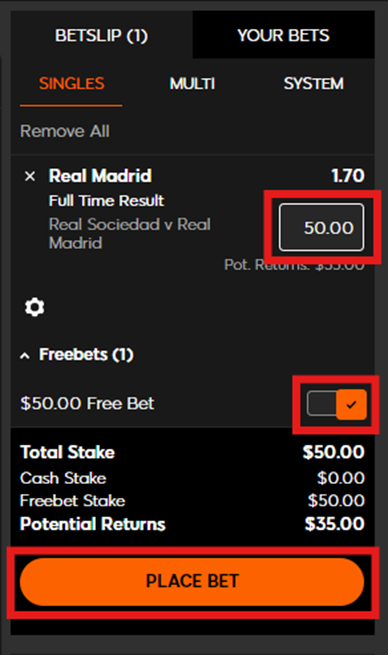Click the stake input showing 50.00
The image size is (388, 655).
click(321, 227)
